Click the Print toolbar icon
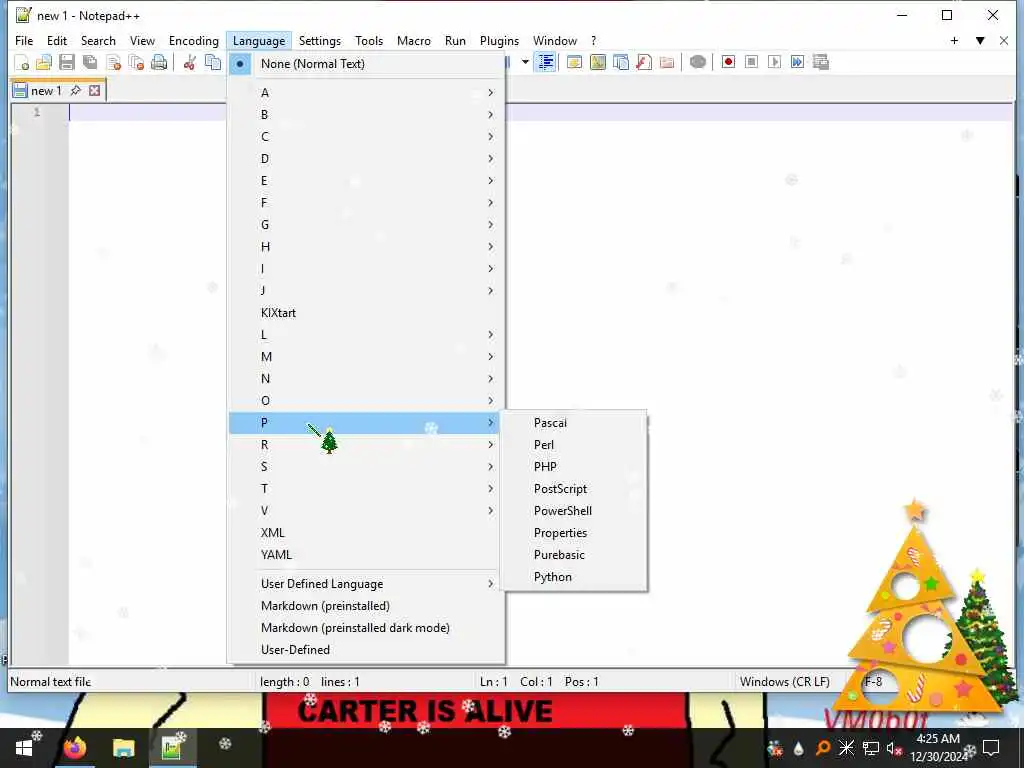This screenshot has width=1024, height=768. 159,63
